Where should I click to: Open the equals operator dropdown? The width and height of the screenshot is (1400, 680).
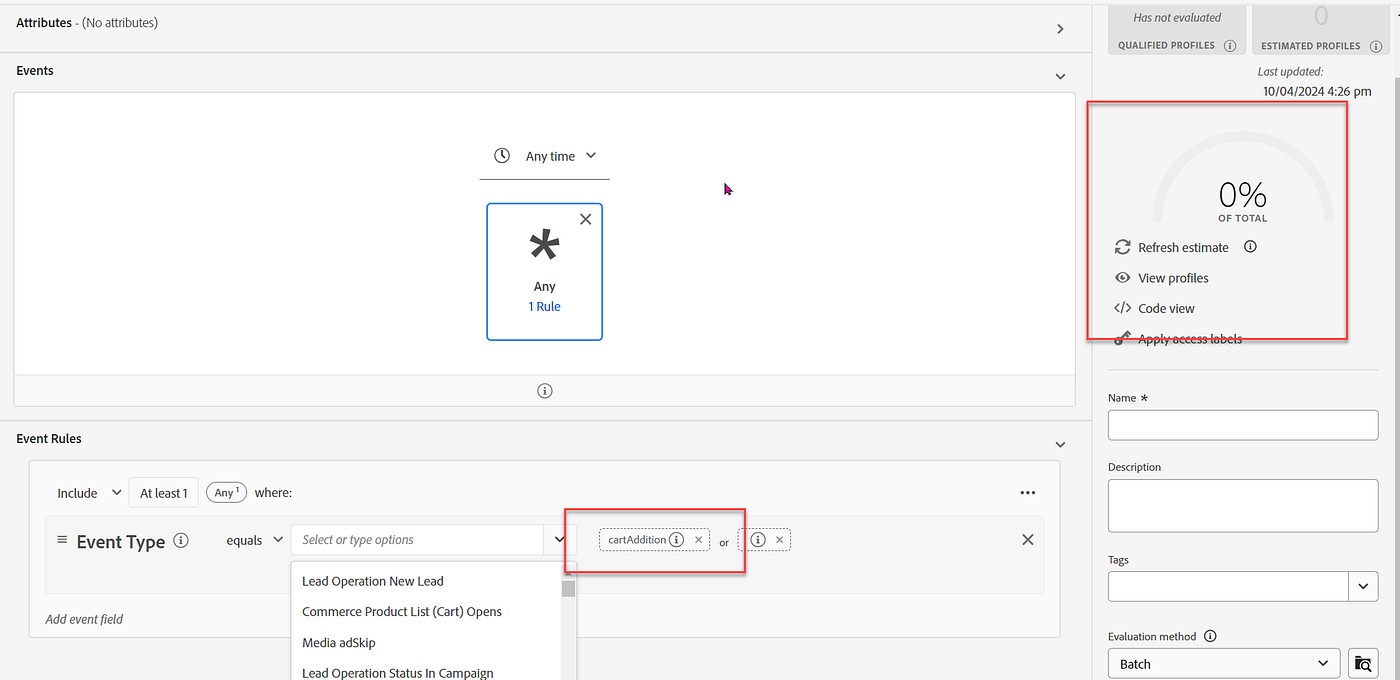tap(255, 540)
